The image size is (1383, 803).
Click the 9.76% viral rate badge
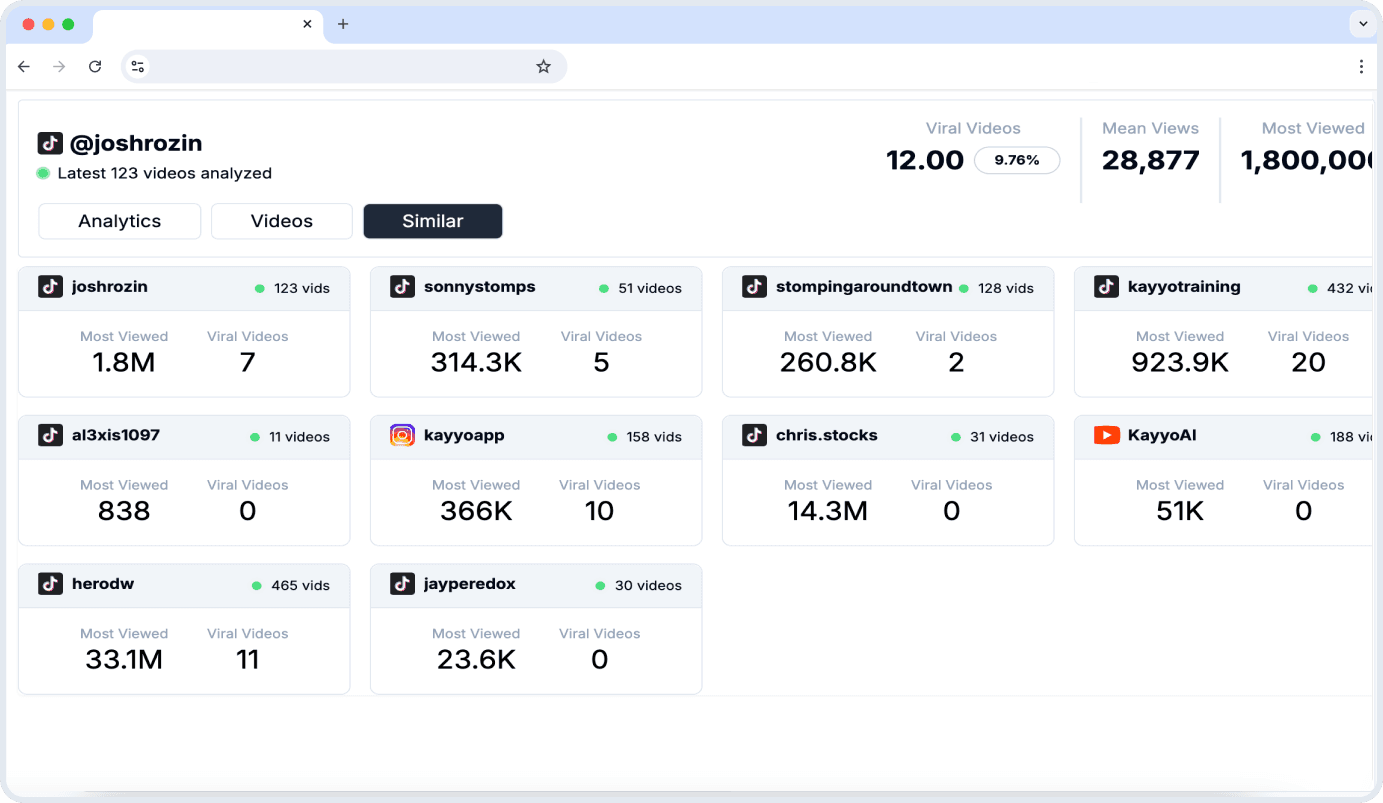coord(1016,160)
